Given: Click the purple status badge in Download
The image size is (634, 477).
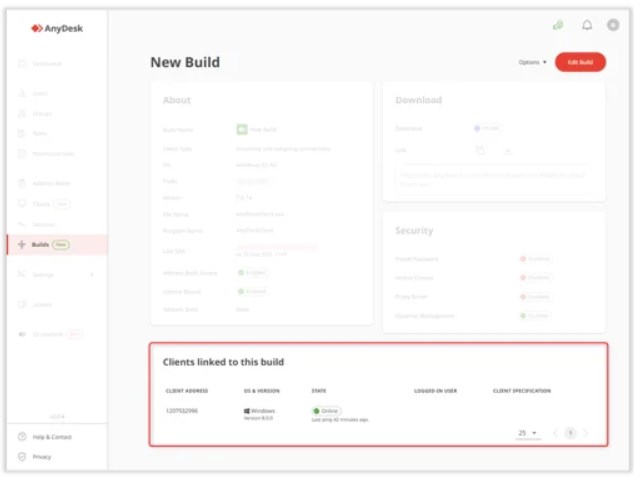Looking at the screenshot, I should pyautogui.click(x=487, y=128).
